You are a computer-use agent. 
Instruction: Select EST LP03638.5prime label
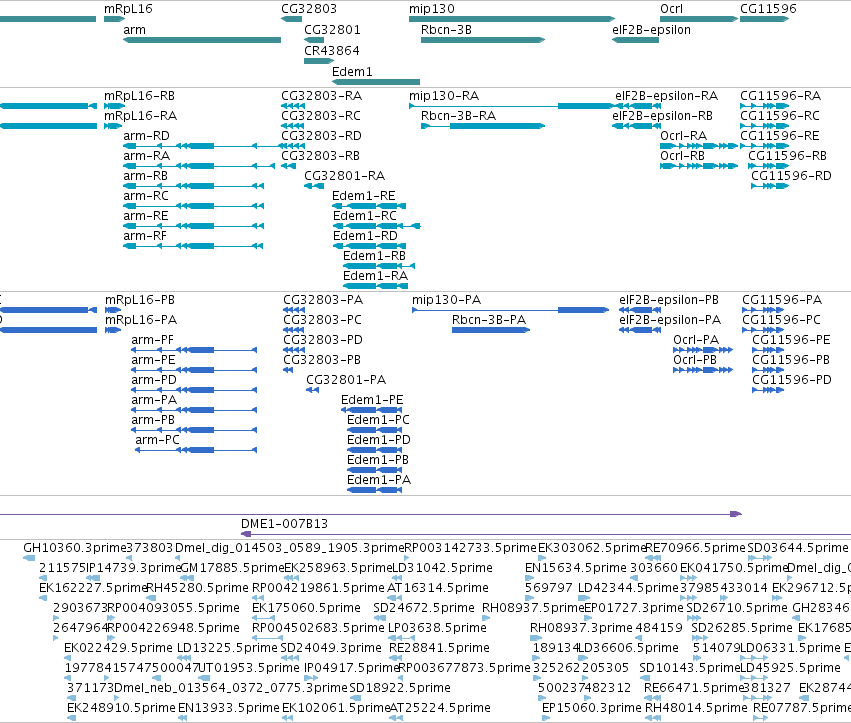437,628
